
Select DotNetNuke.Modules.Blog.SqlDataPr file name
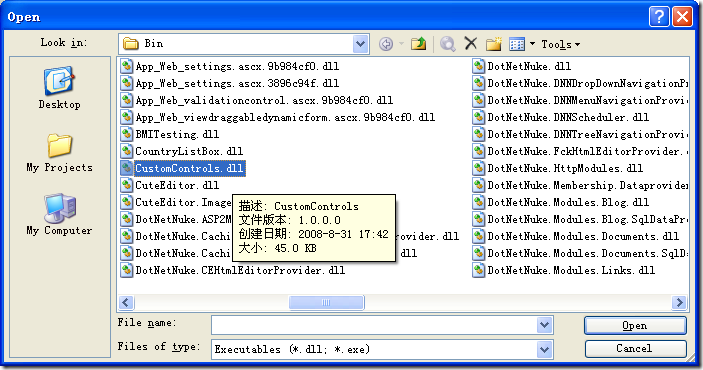tap(588, 219)
